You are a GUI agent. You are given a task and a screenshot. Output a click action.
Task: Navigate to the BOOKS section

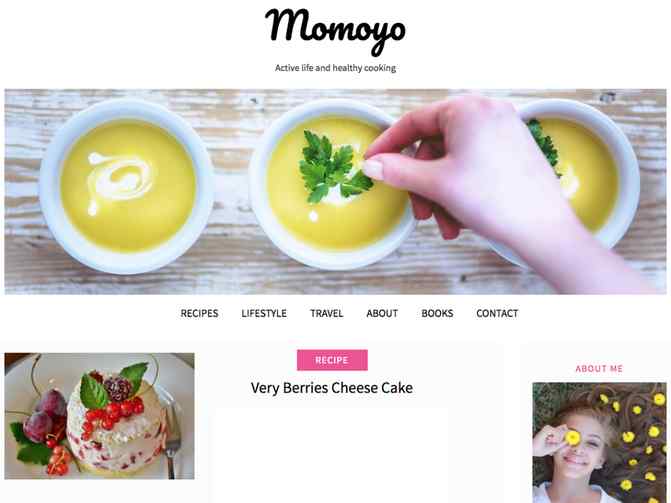437,313
